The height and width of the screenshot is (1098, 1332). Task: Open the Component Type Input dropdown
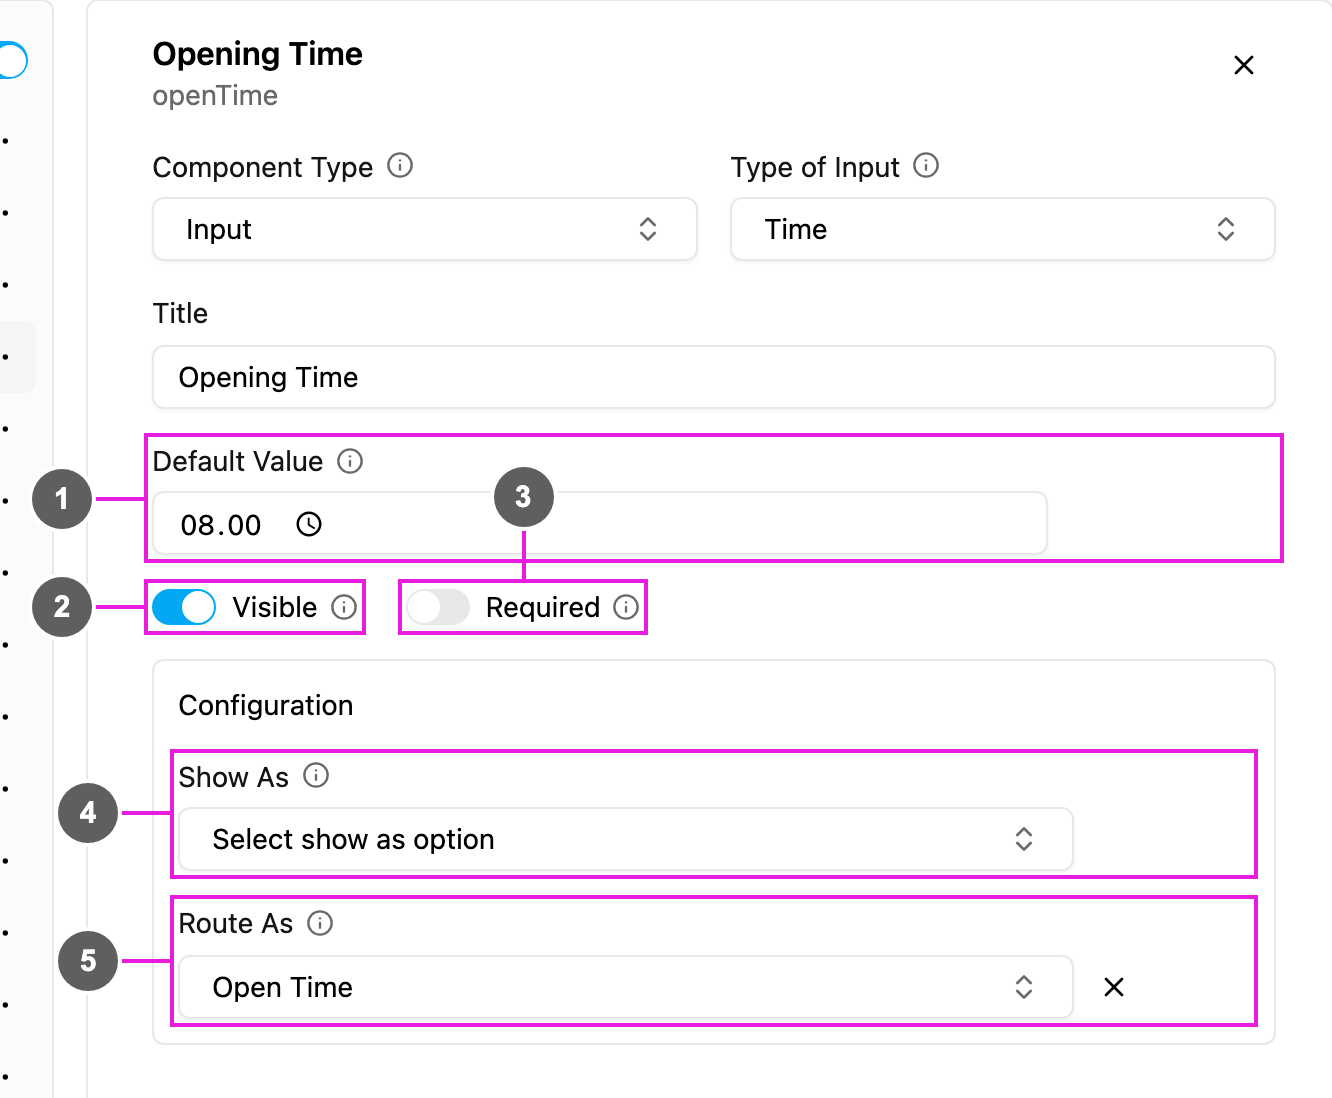point(425,229)
